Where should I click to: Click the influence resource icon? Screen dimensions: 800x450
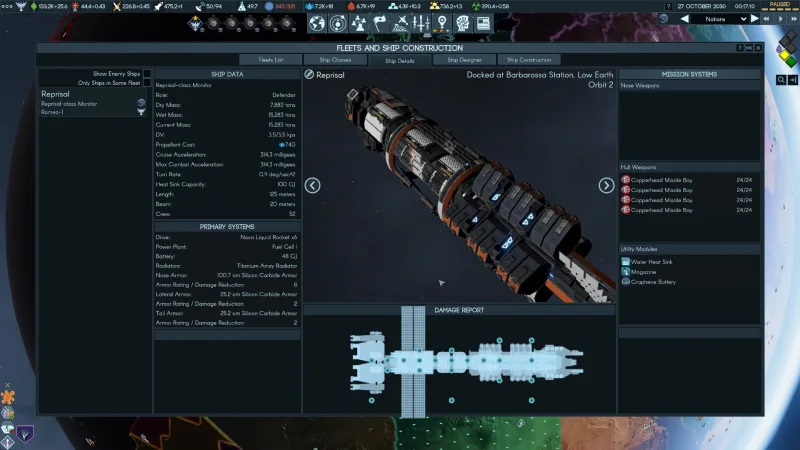[76, 6]
